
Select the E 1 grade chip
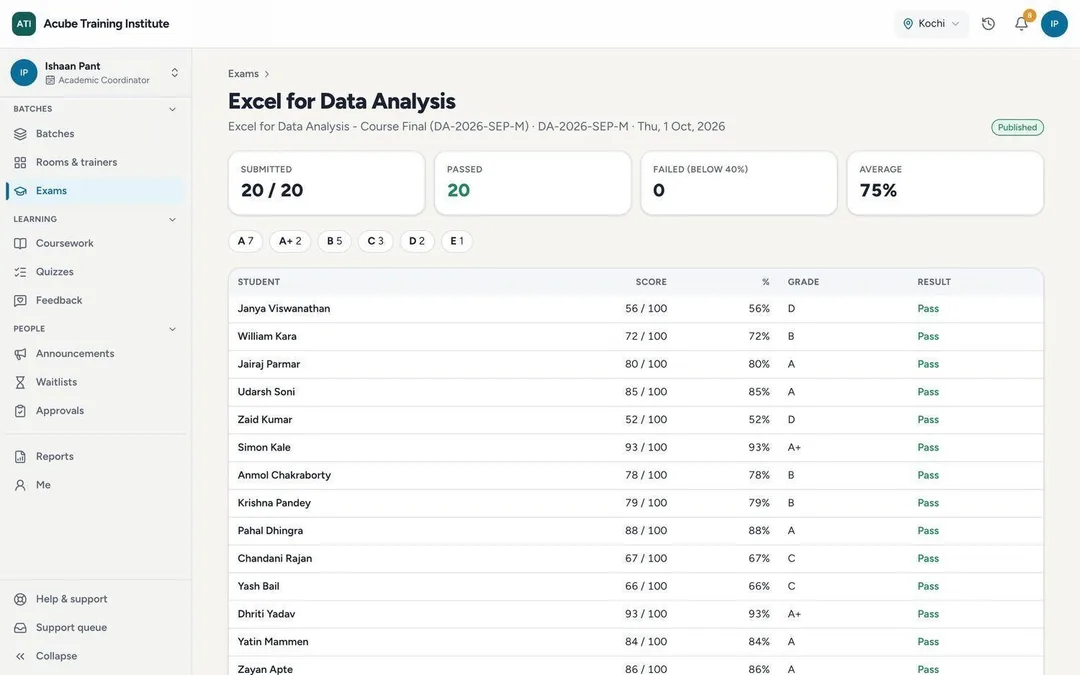point(457,241)
